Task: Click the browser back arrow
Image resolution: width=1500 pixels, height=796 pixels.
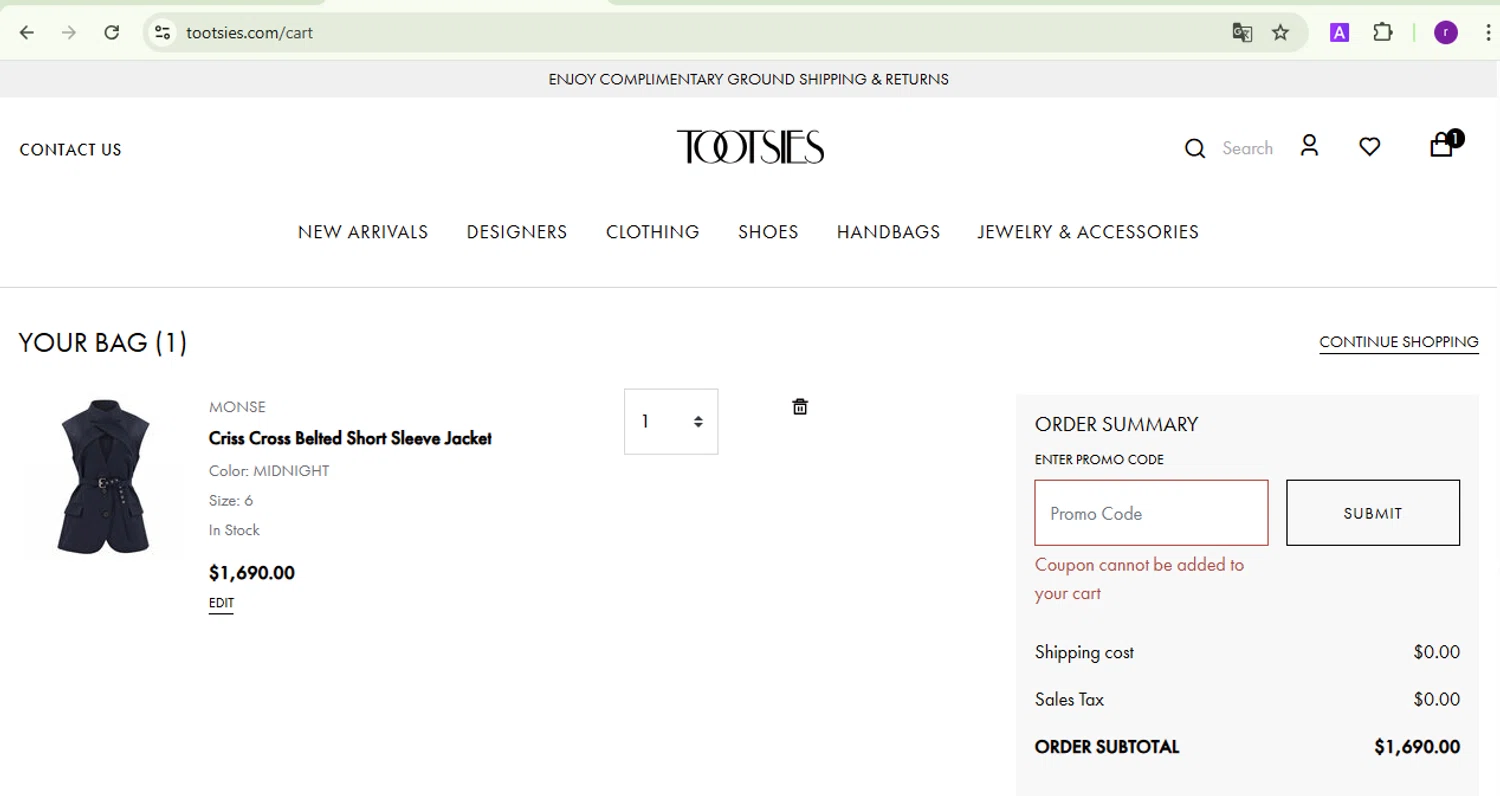Action: click(x=27, y=33)
